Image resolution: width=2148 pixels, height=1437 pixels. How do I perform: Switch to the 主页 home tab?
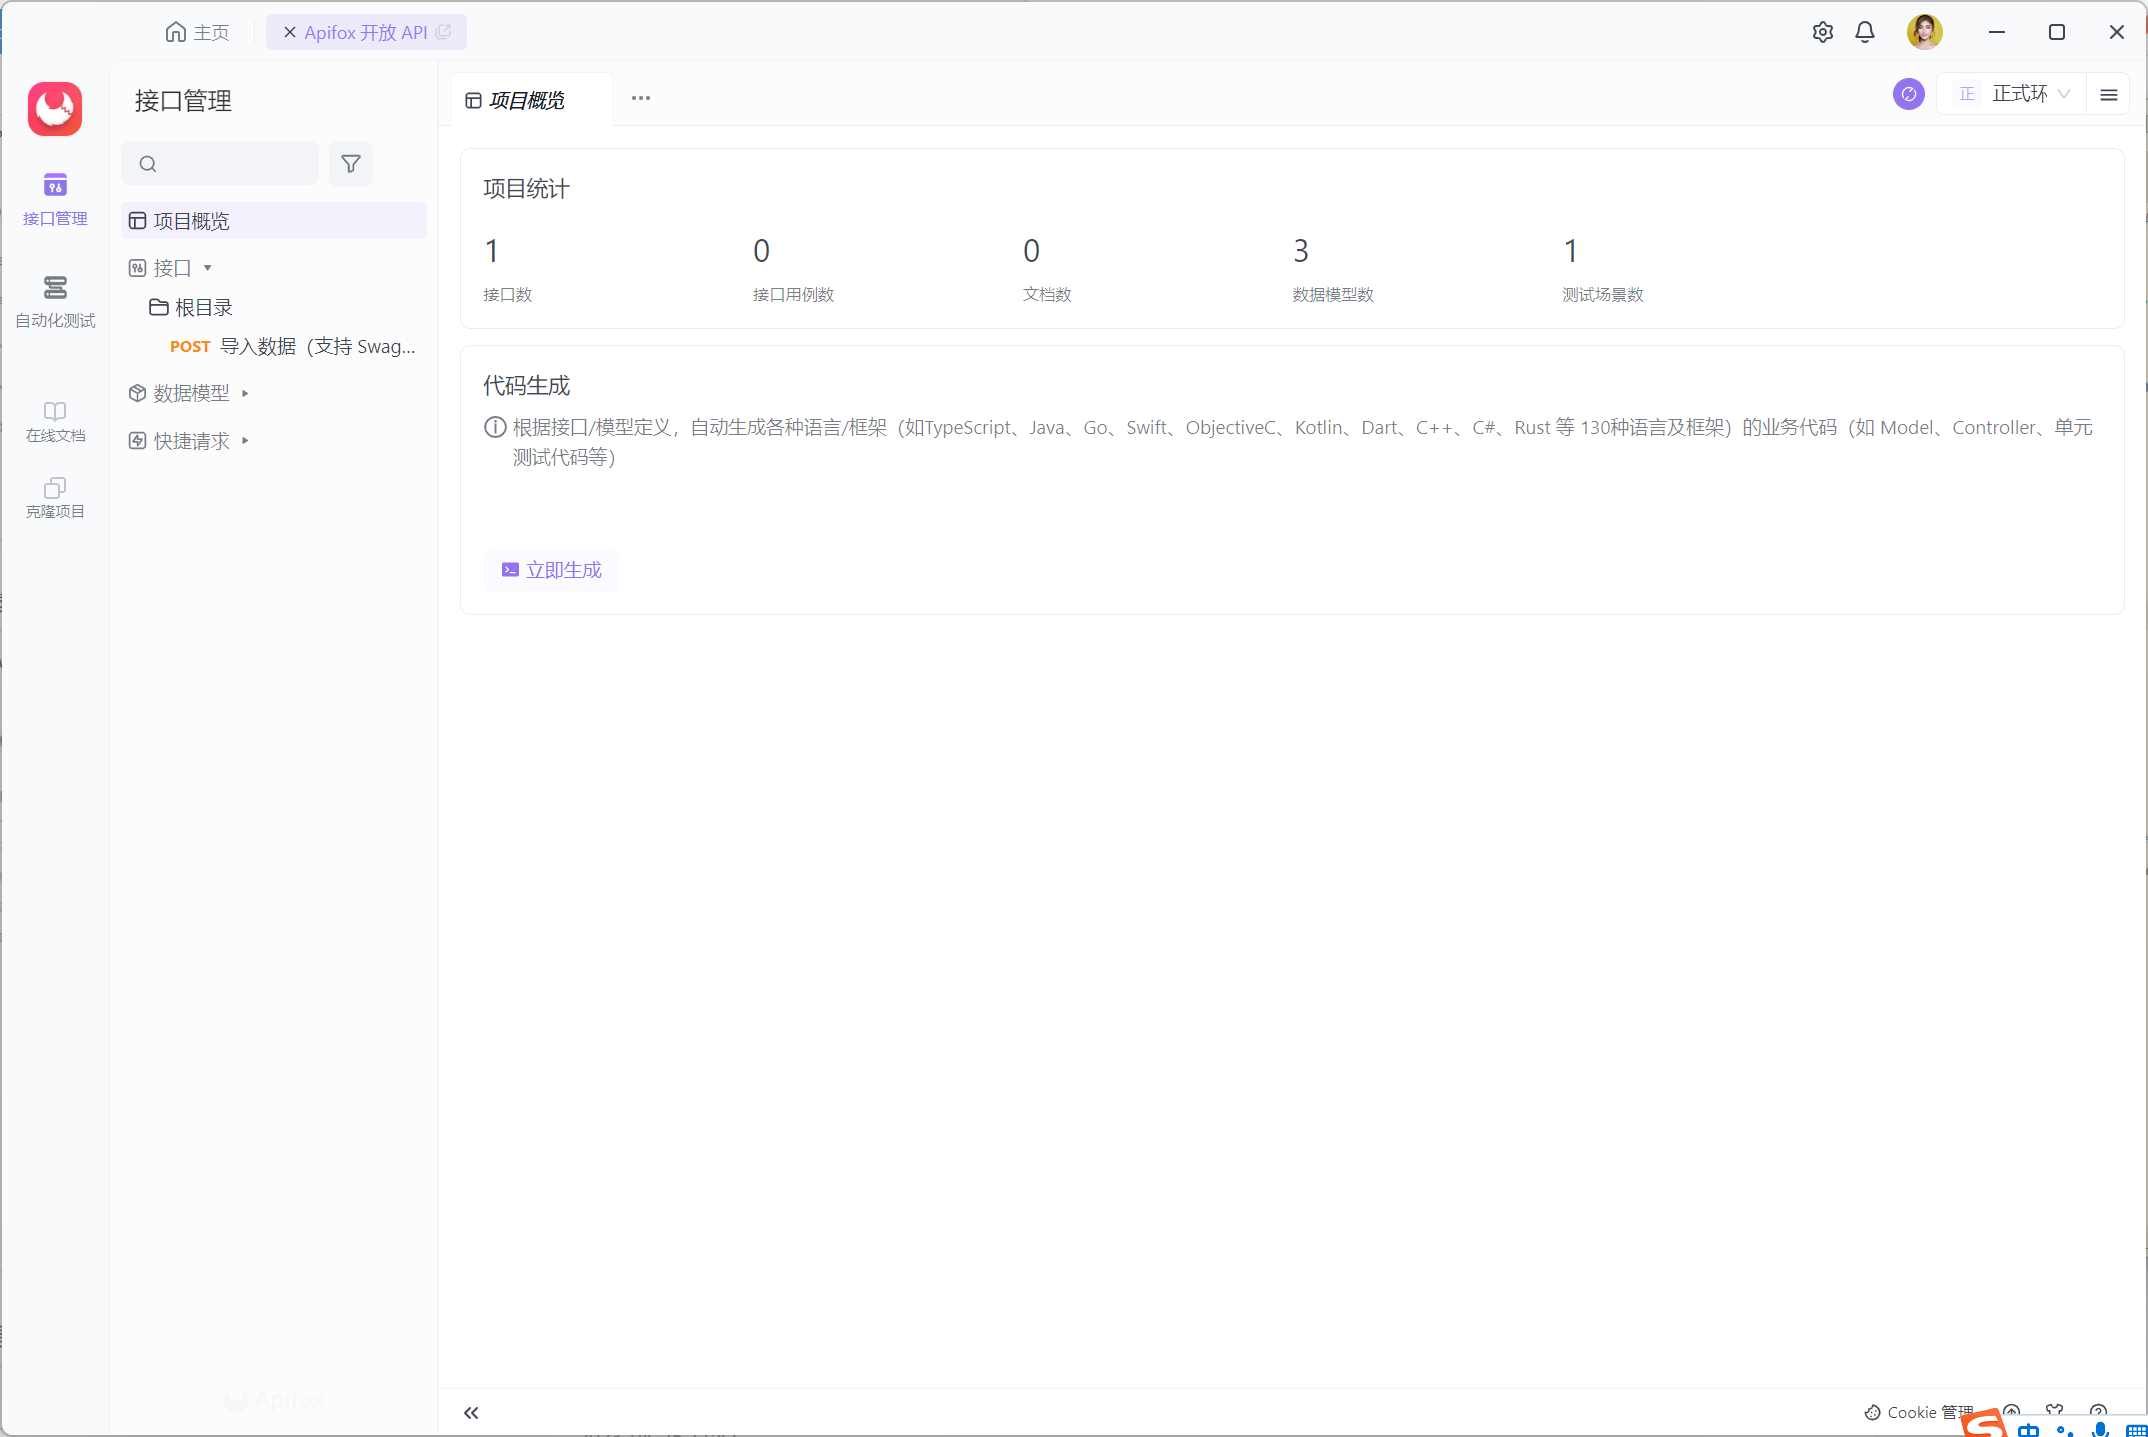click(198, 32)
